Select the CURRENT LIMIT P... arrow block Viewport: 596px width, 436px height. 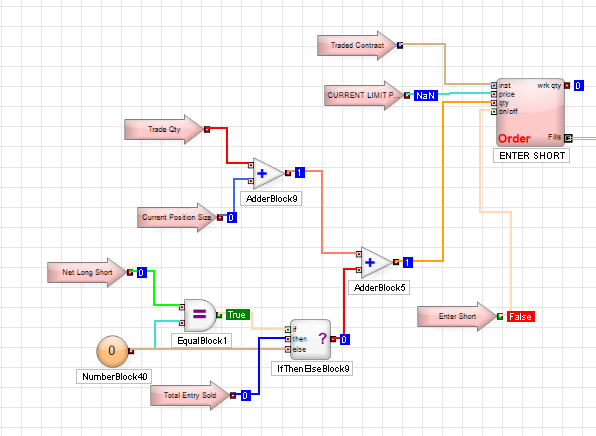point(364,95)
